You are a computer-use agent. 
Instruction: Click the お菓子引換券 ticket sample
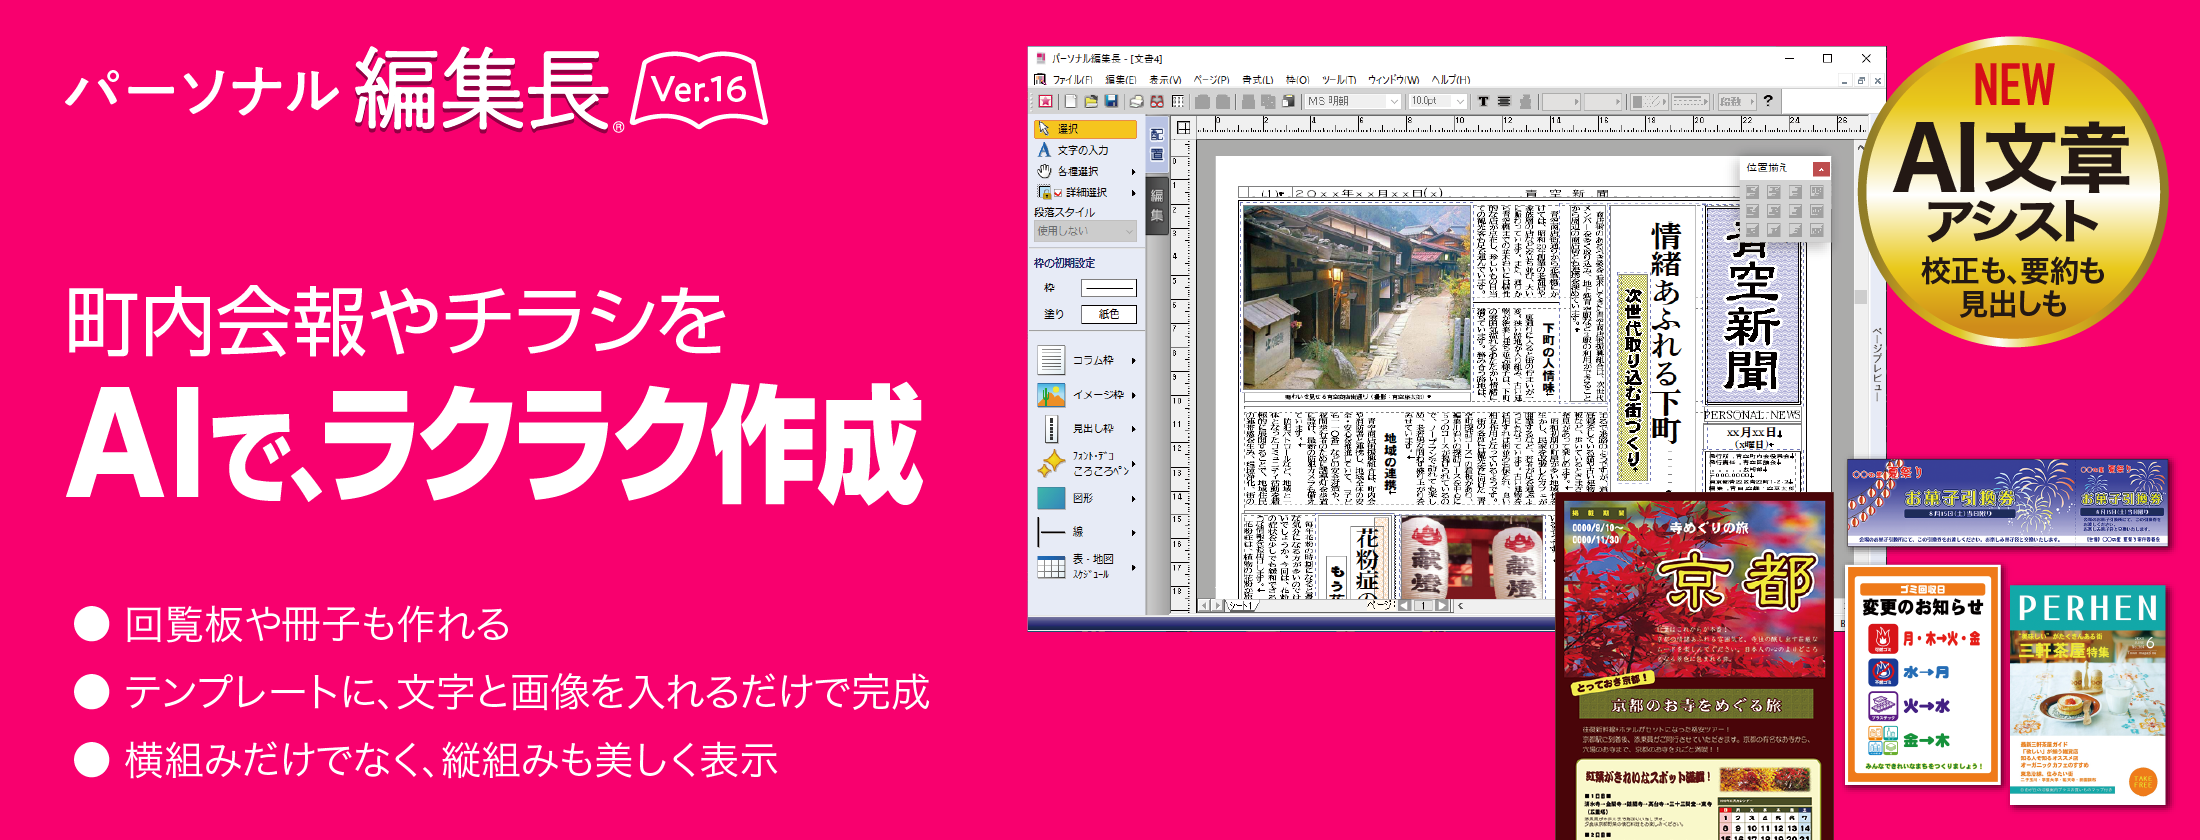click(x=2007, y=503)
